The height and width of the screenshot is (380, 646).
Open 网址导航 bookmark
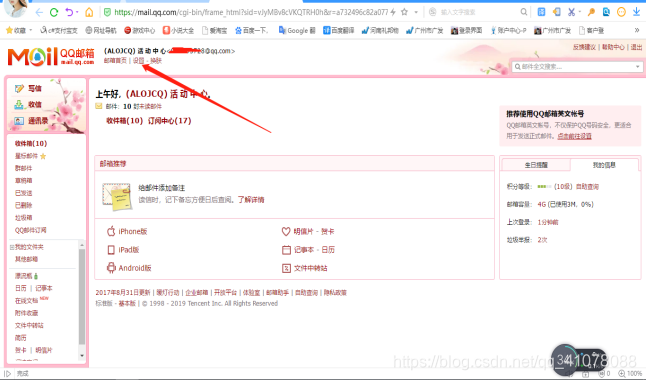[101, 30]
